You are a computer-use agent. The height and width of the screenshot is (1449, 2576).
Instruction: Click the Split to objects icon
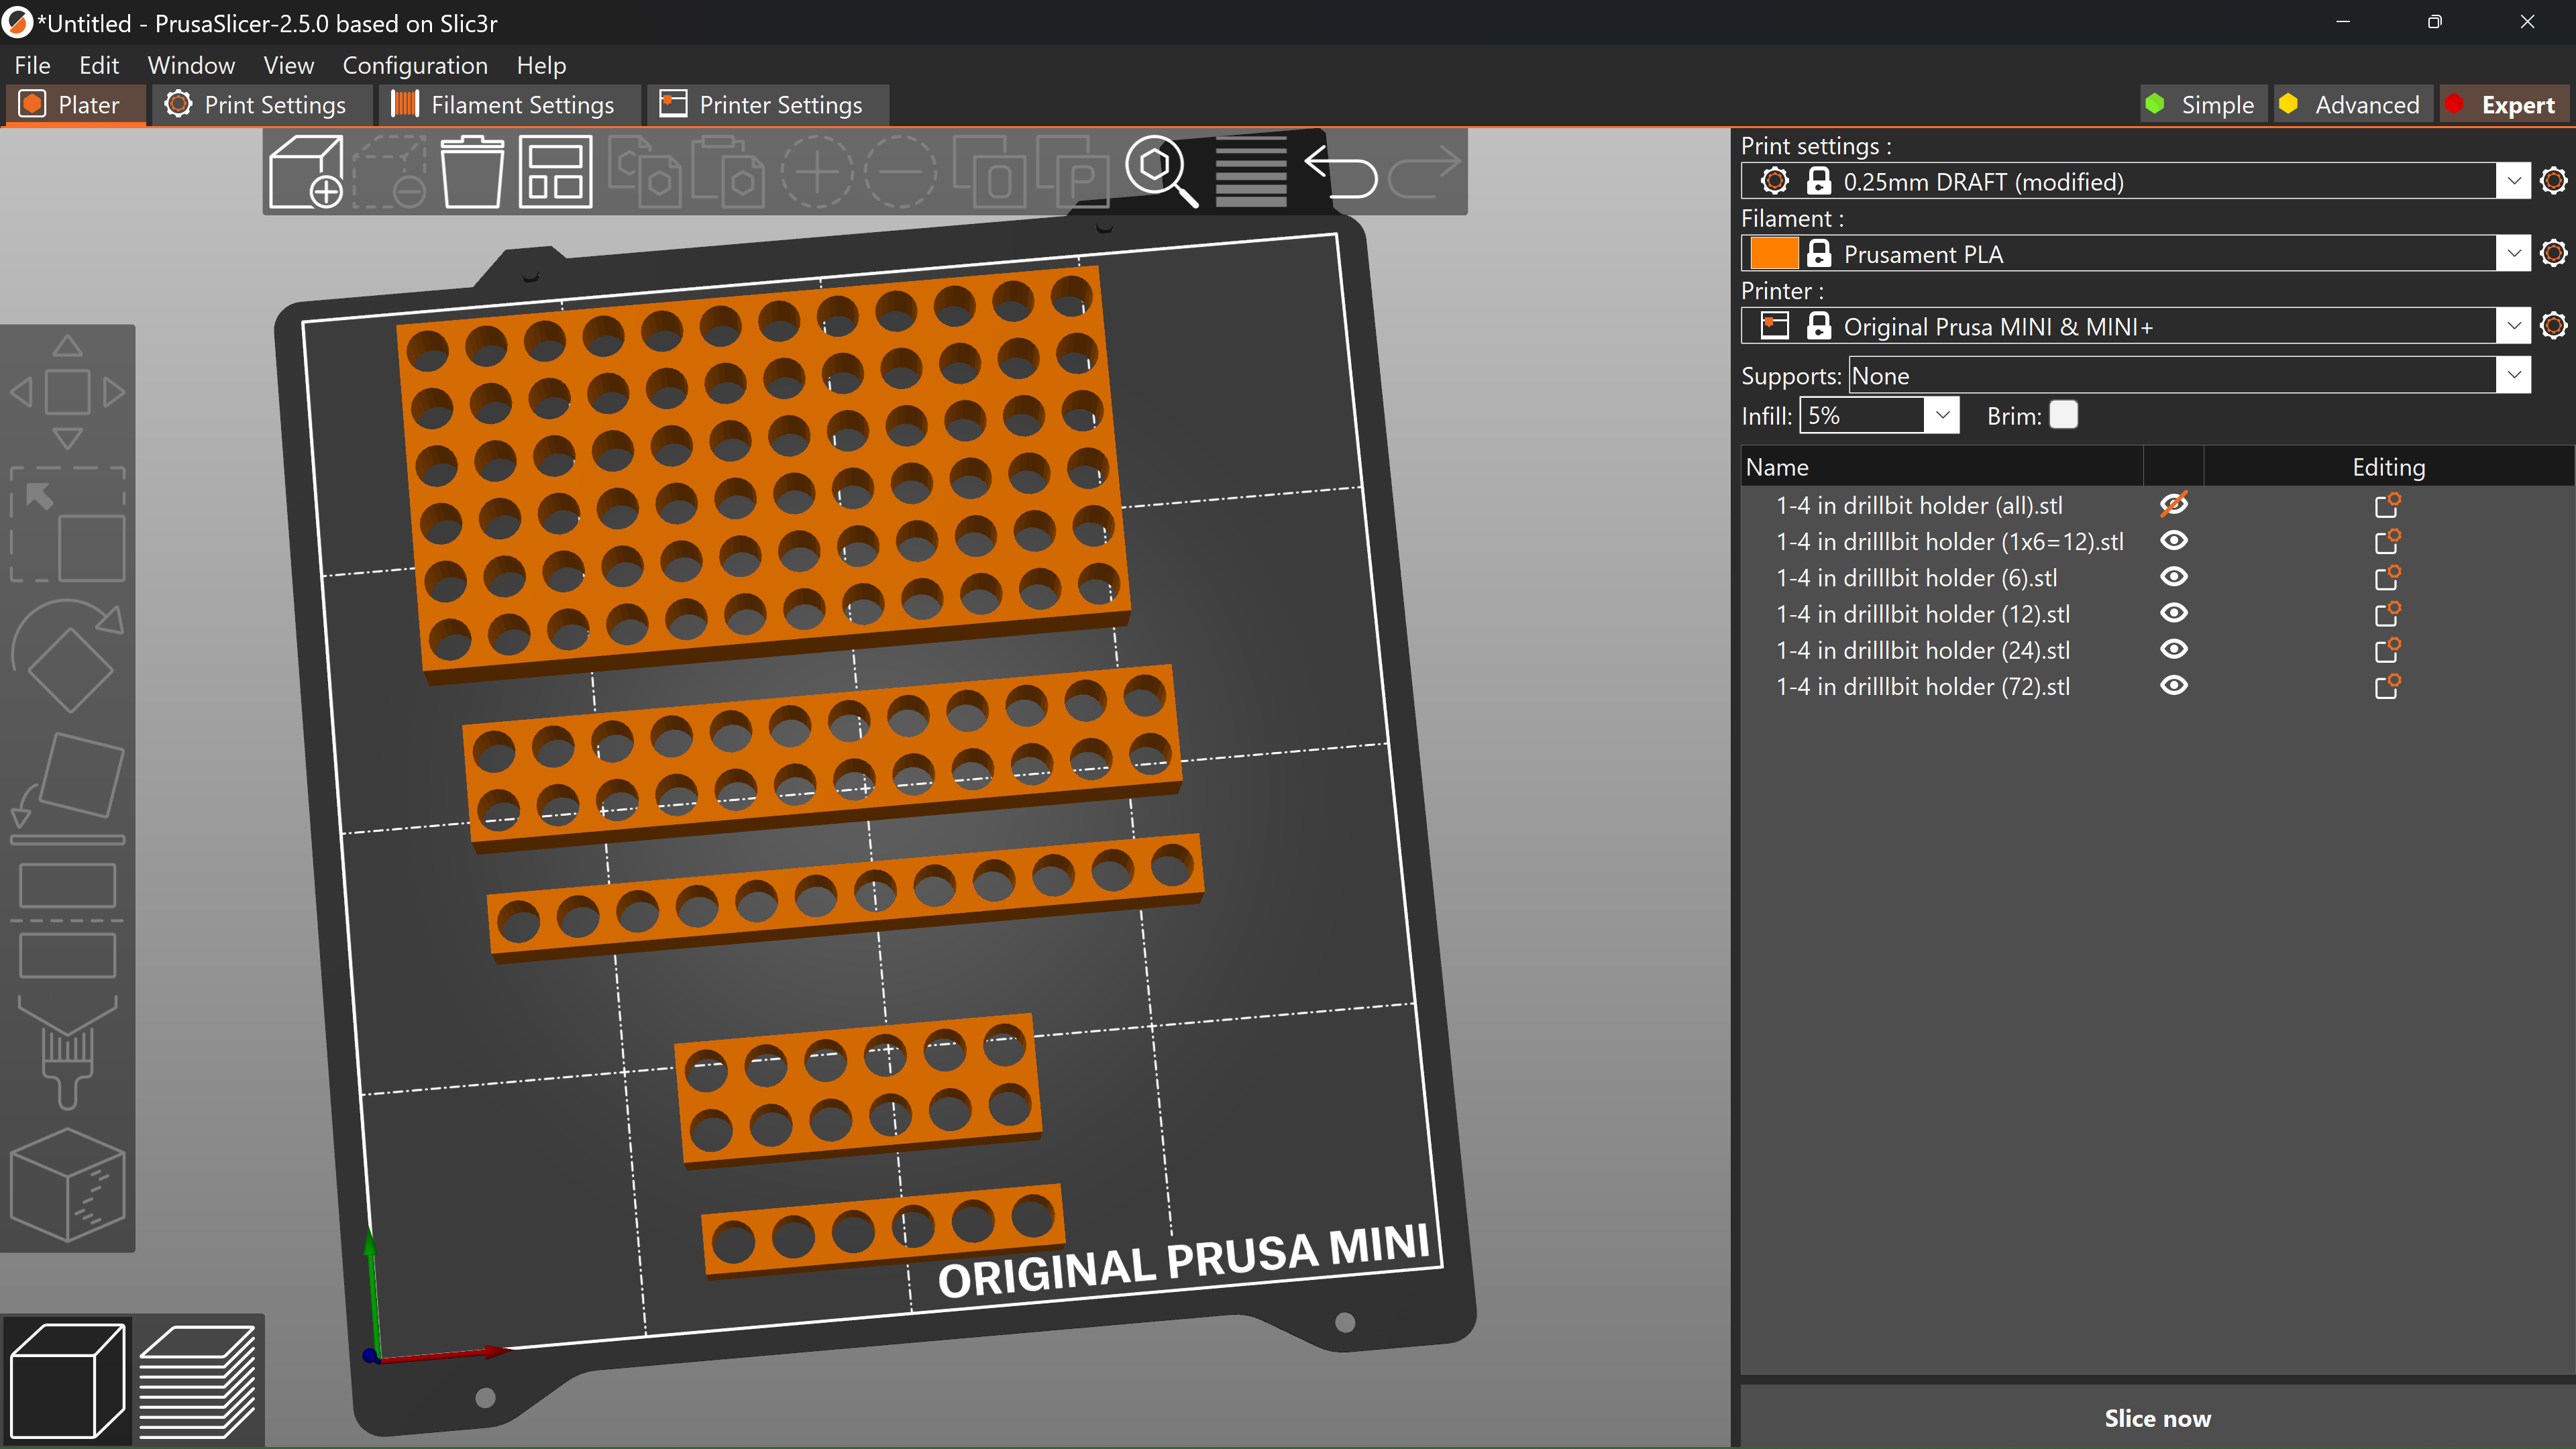click(x=989, y=171)
